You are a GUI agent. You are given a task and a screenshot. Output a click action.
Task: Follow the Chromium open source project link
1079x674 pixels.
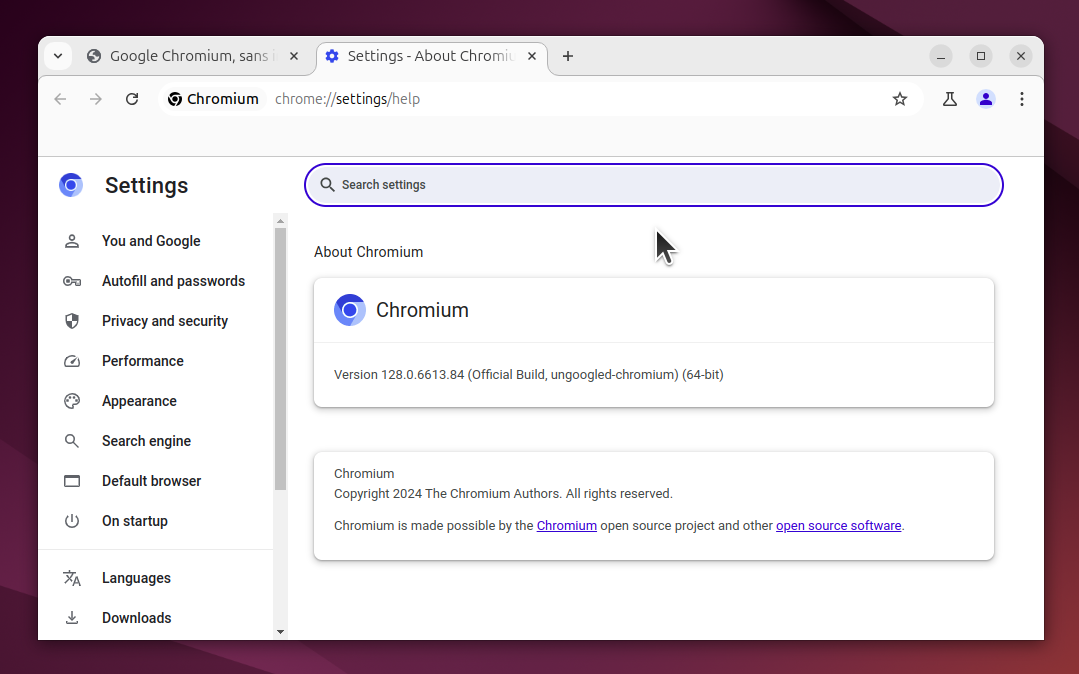click(x=566, y=525)
